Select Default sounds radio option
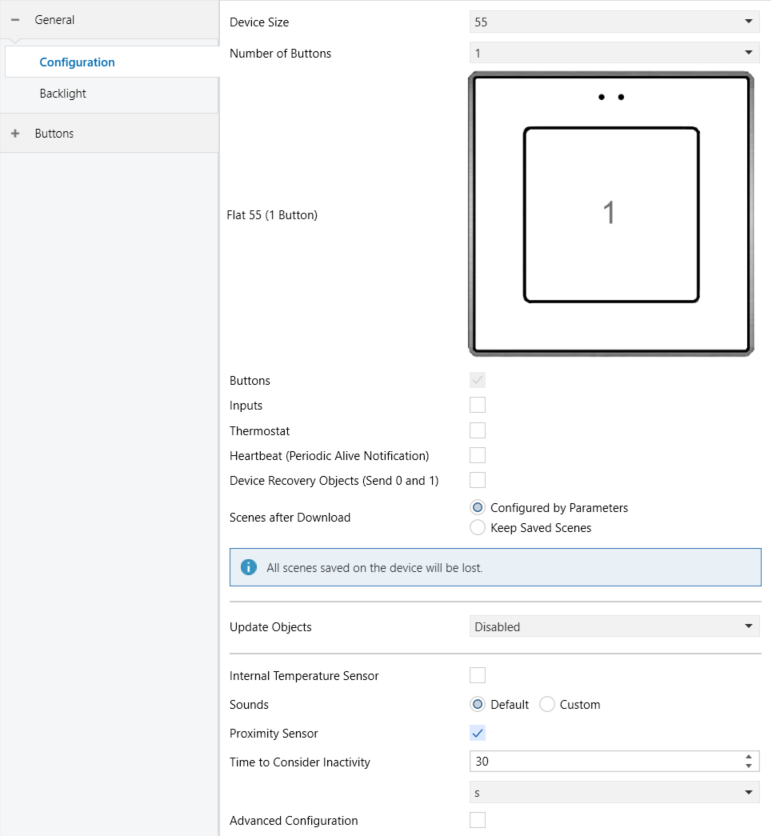Image resolution: width=771 pixels, height=836 pixels. coord(478,704)
